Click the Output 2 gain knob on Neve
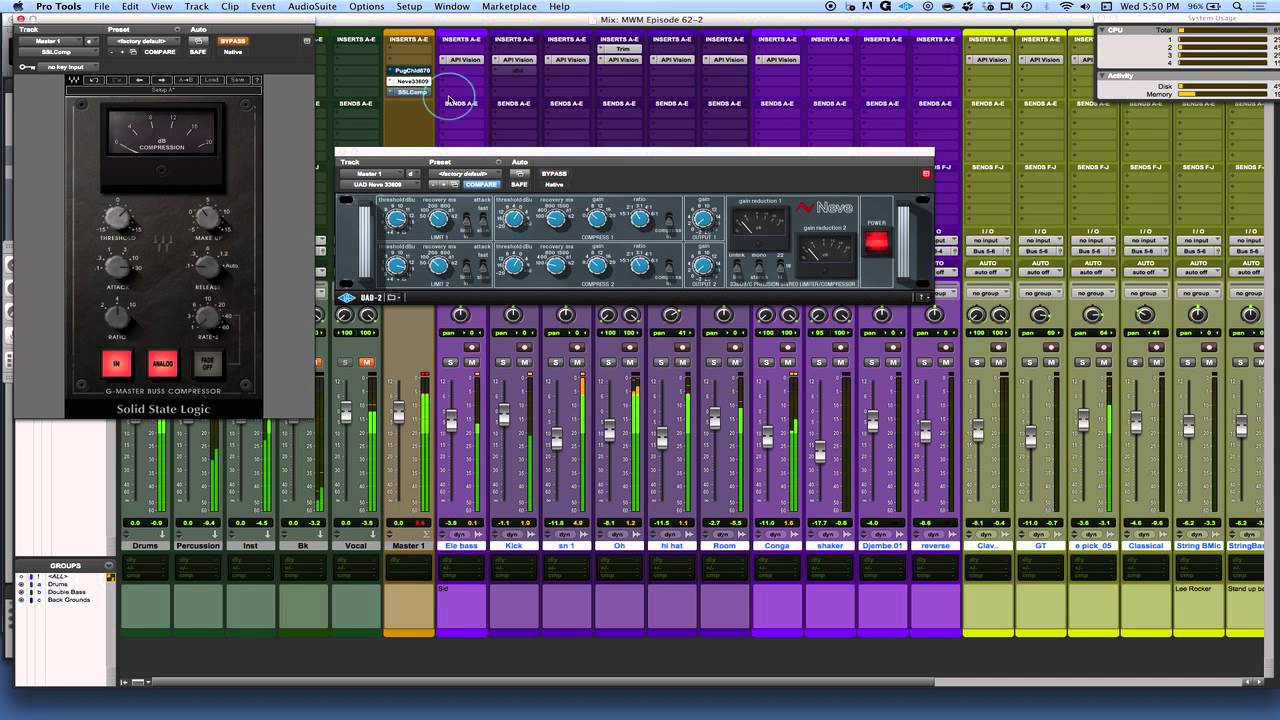This screenshot has height=720, width=1280. 703,265
